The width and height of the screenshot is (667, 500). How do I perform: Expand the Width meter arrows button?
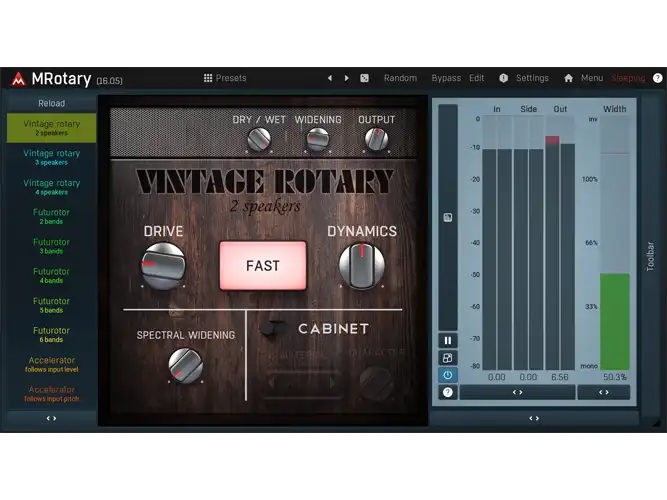point(604,392)
